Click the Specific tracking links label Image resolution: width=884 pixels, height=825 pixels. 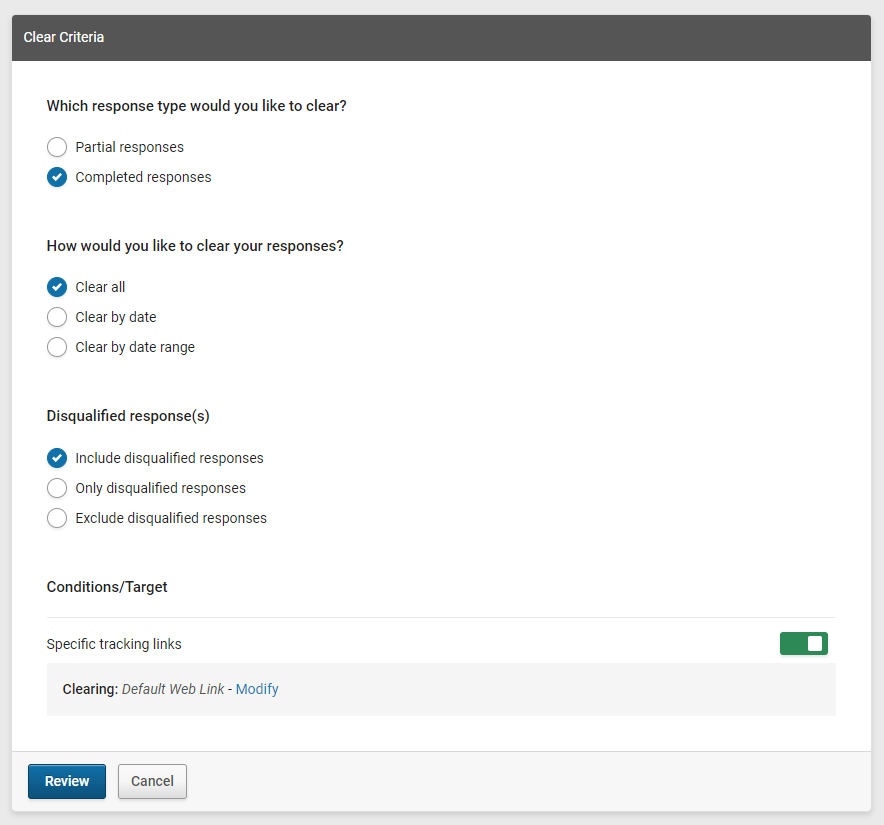(113, 644)
